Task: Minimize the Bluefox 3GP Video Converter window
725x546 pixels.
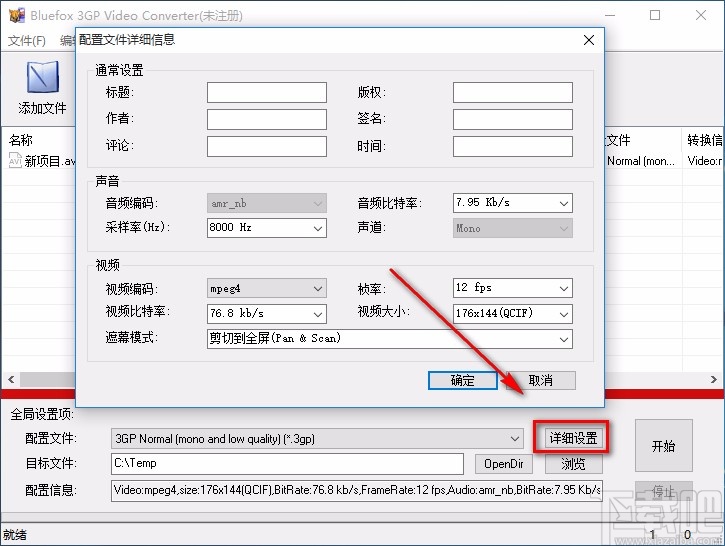Action: pos(610,15)
